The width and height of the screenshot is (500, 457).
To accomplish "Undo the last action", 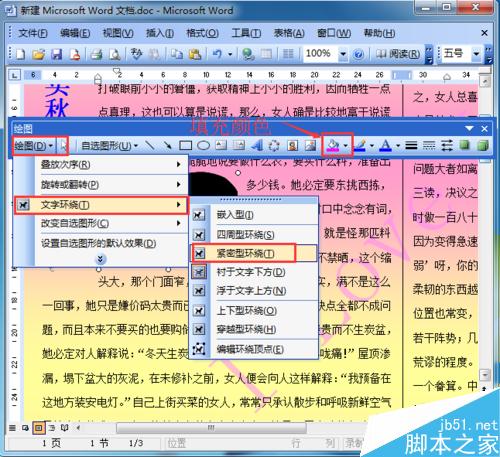I will pos(217,54).
